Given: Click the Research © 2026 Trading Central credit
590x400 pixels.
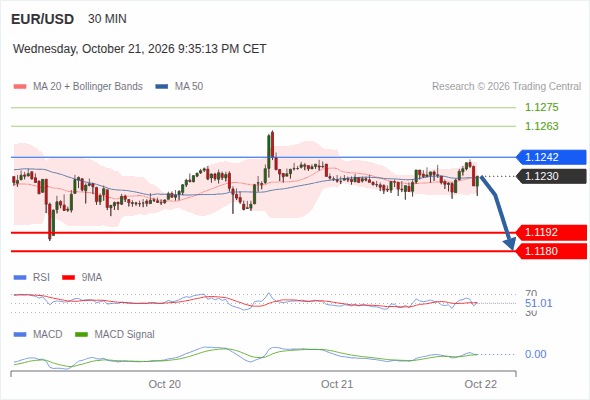Looking at the screenshot, I should point(506,87).
